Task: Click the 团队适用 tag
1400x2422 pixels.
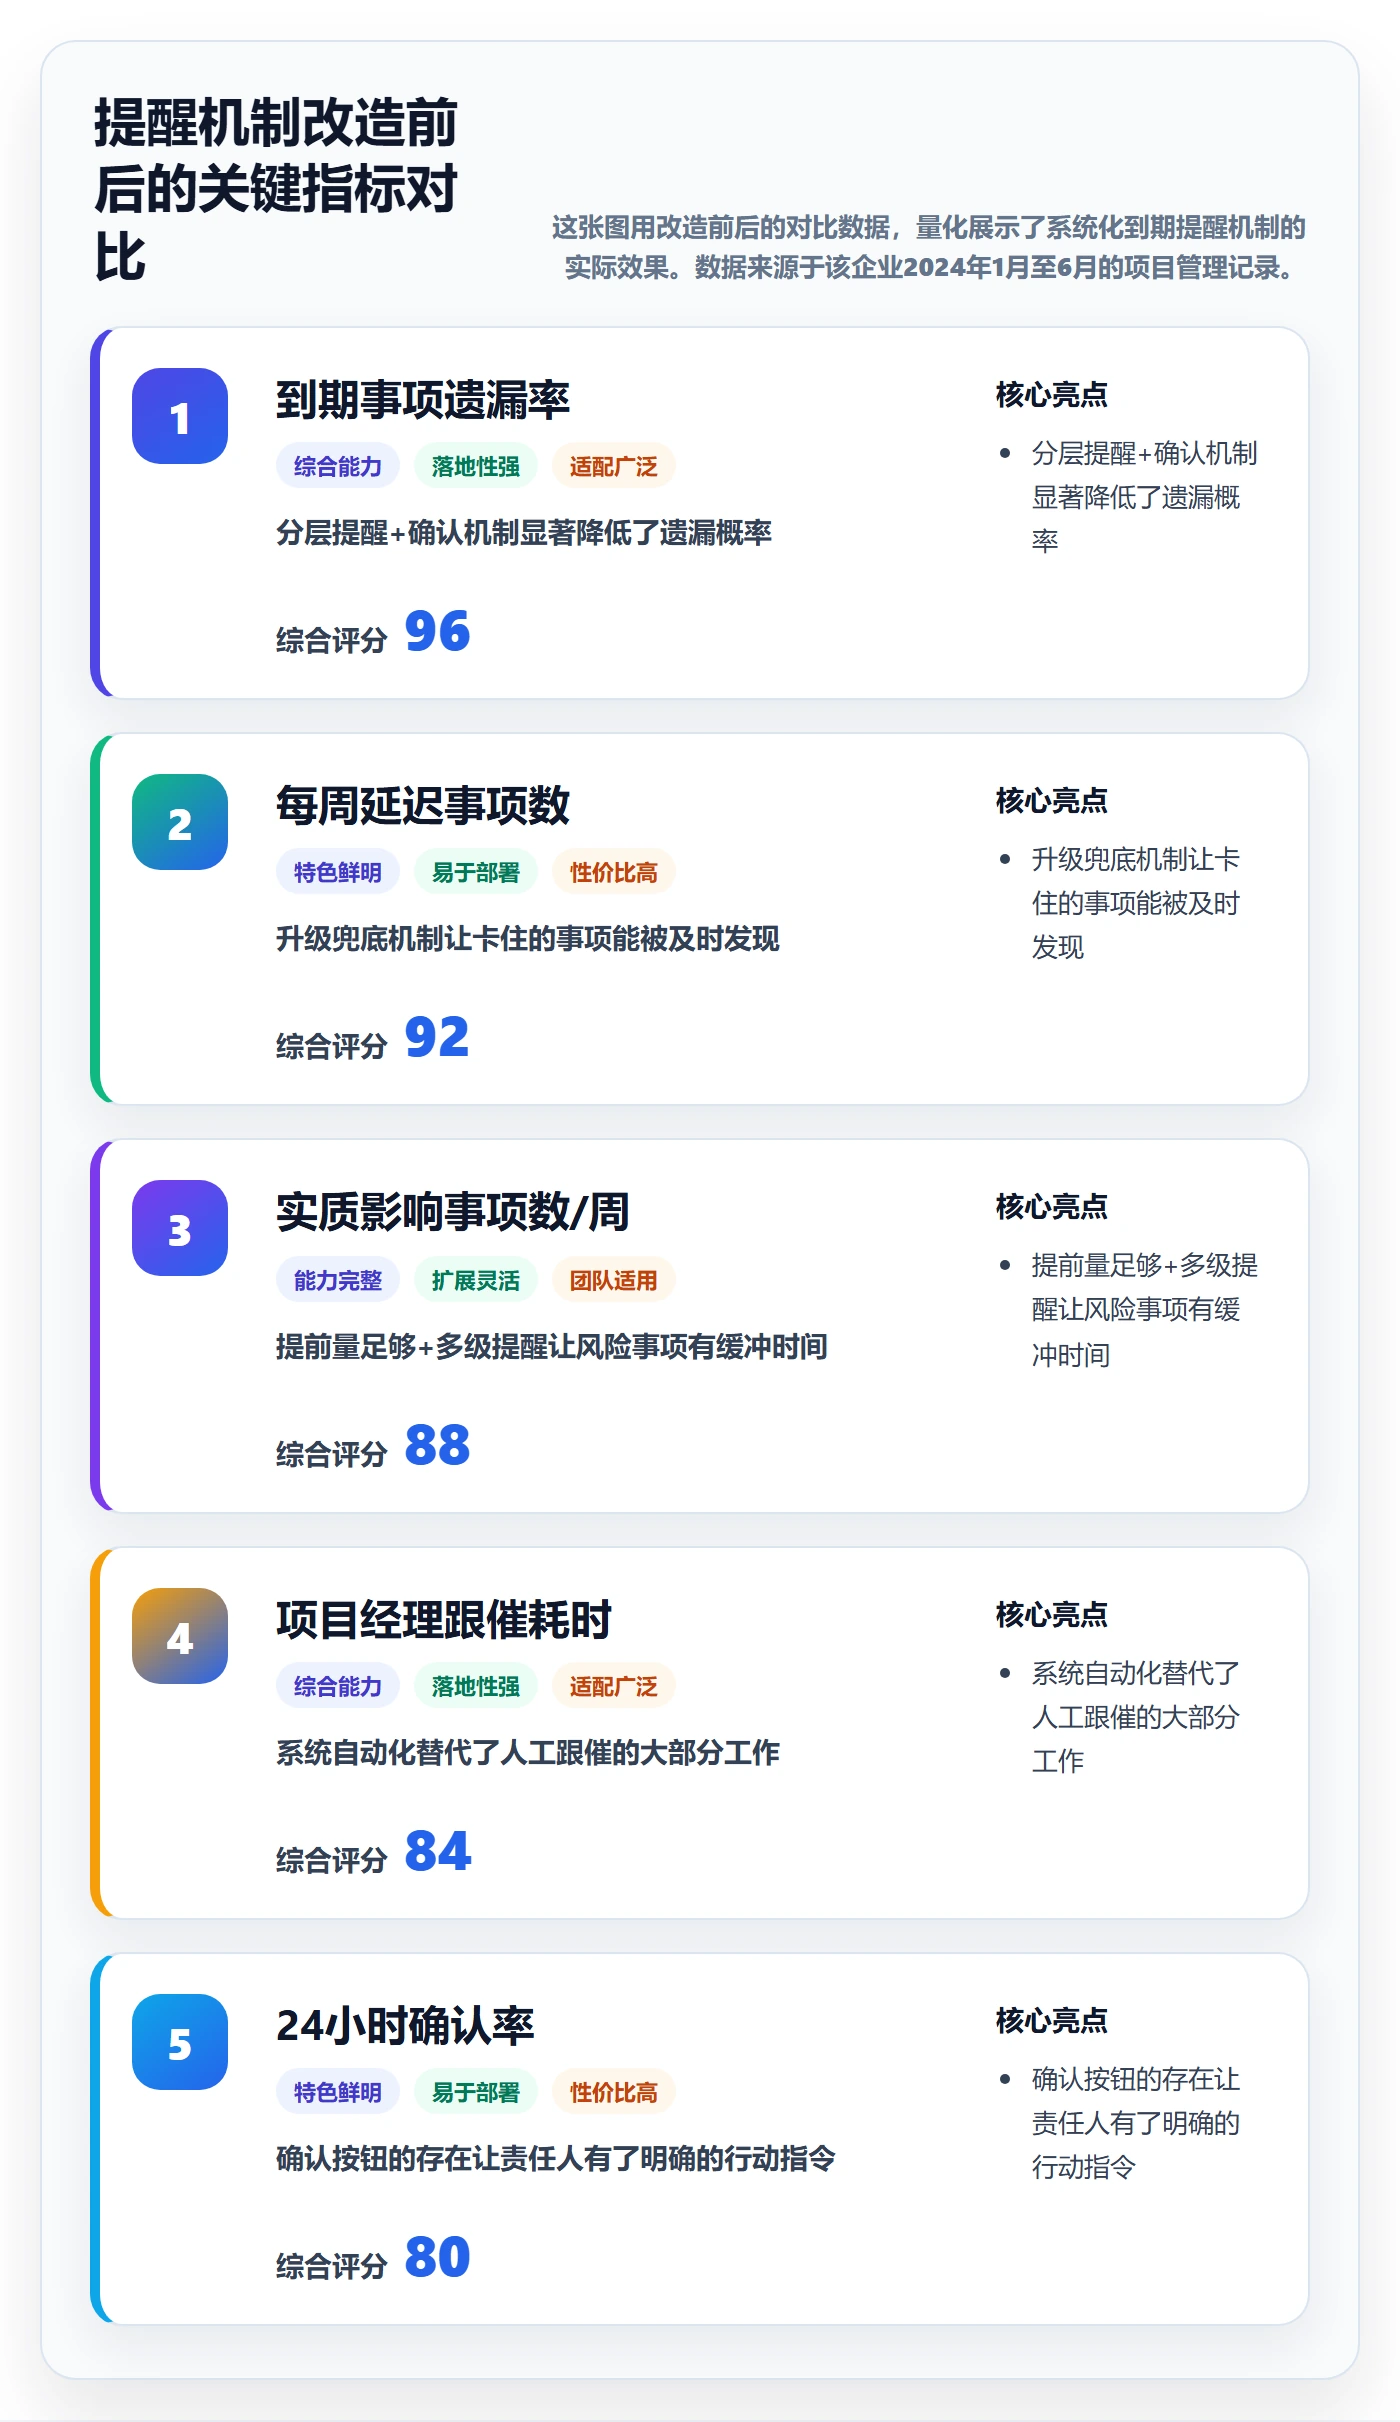Action: tap(614, 1280)
